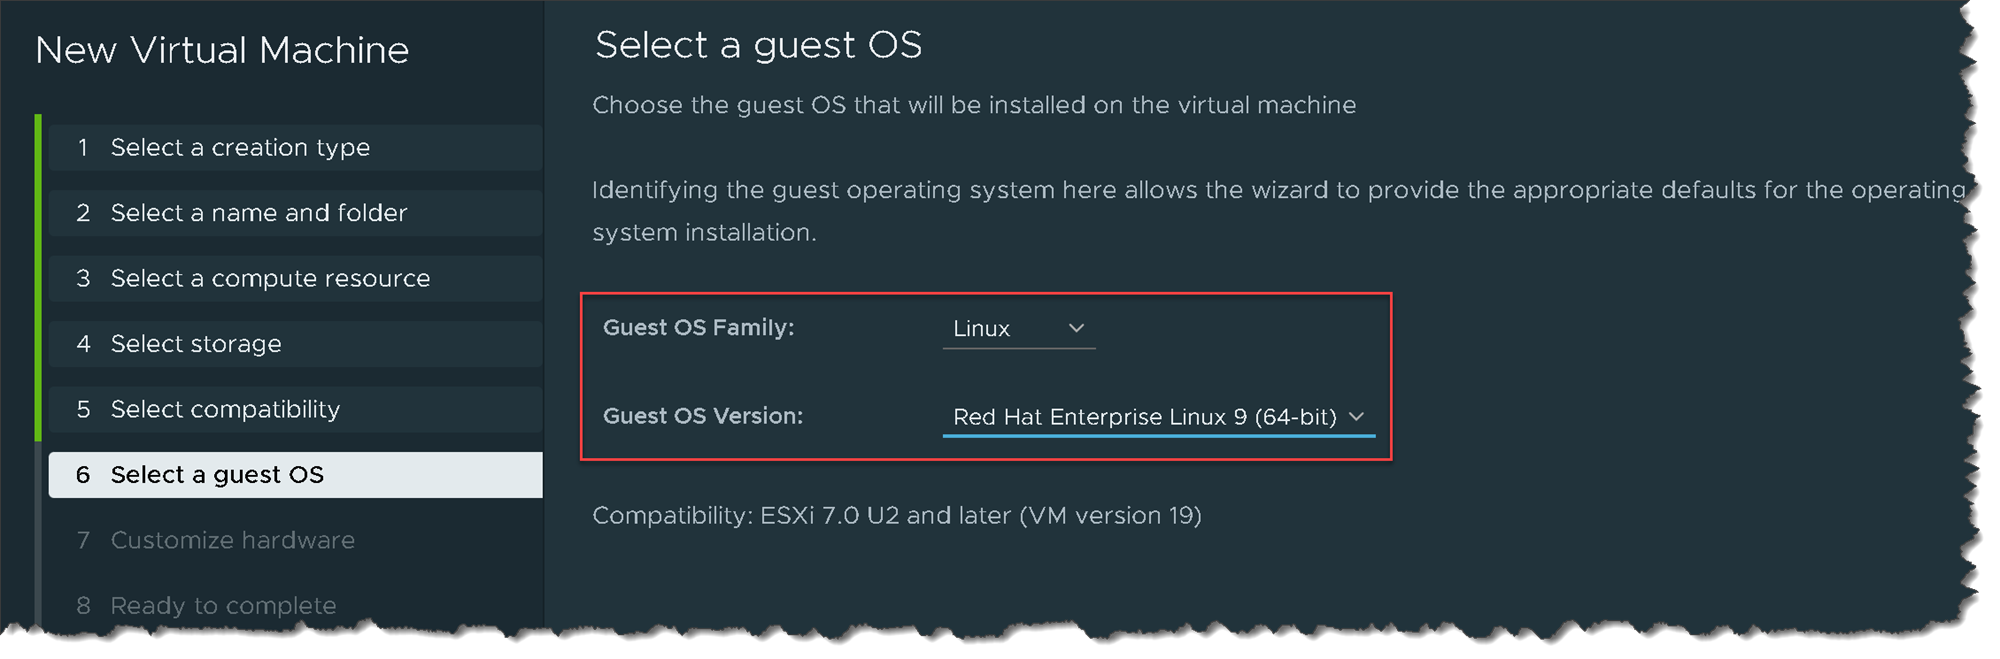Click the 'Choose the guest OS' description line
Viewport: 2000px width, 659px height.
click(x=973, y=106)
